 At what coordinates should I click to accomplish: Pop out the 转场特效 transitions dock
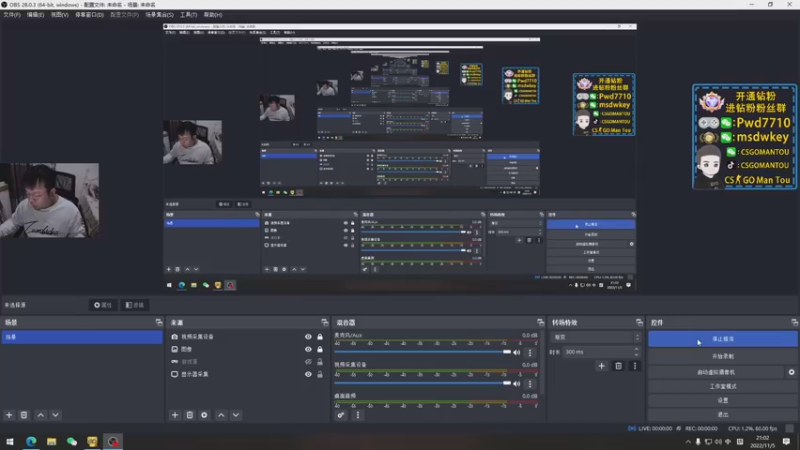coord(639,322)
